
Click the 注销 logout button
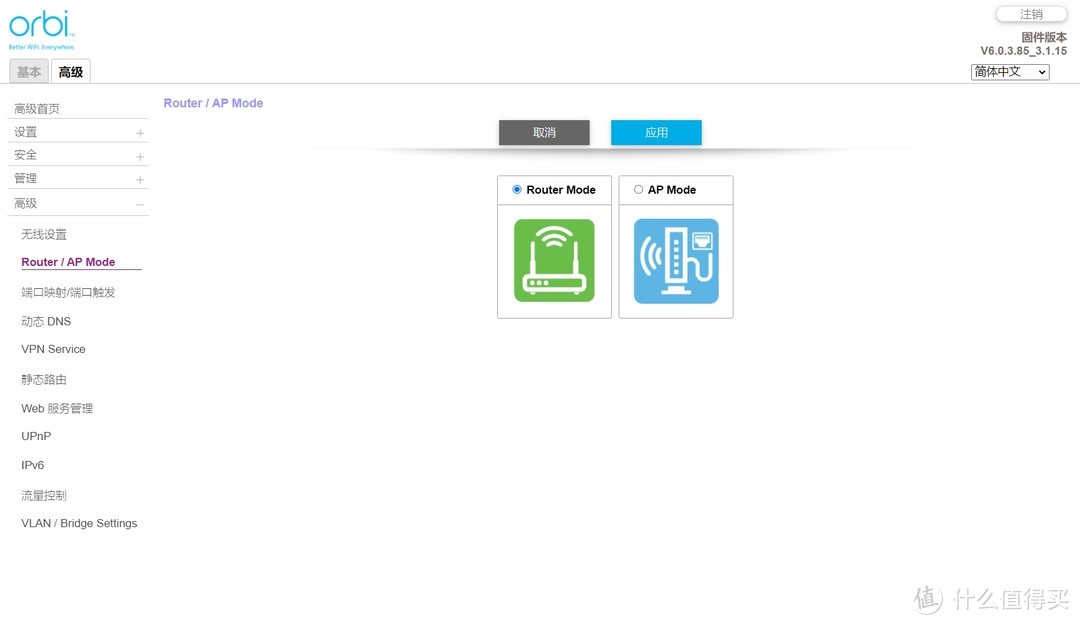click(1031, 14)
